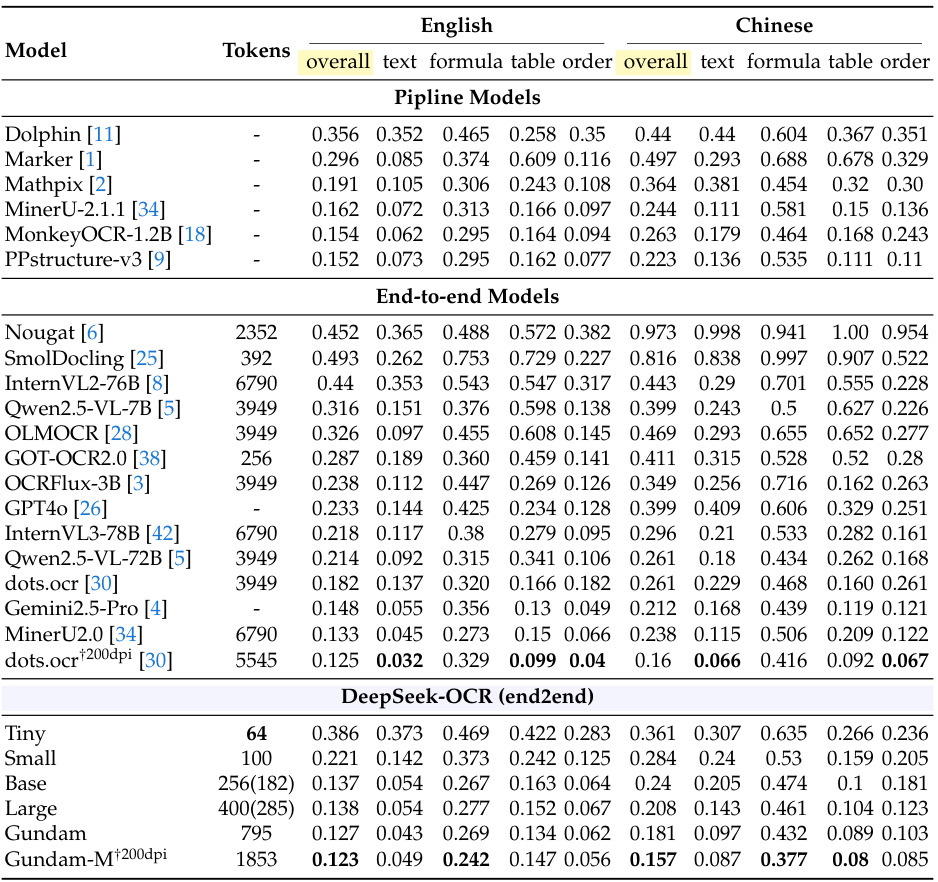This screenshot has height=882, width=938.
Task: Open citation 11 next to Dolphin
Action: tap(104, 134)
